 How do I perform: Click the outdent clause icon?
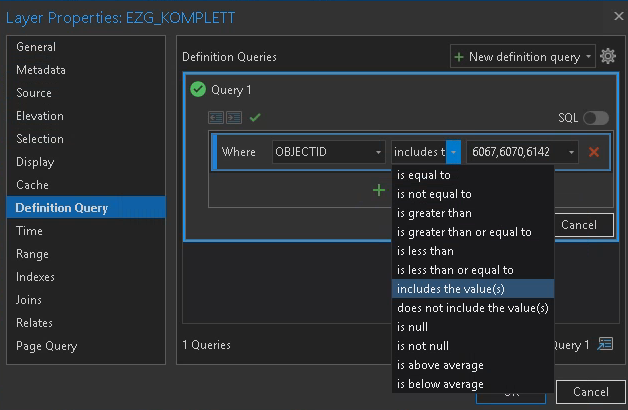[x=216, y=118]
